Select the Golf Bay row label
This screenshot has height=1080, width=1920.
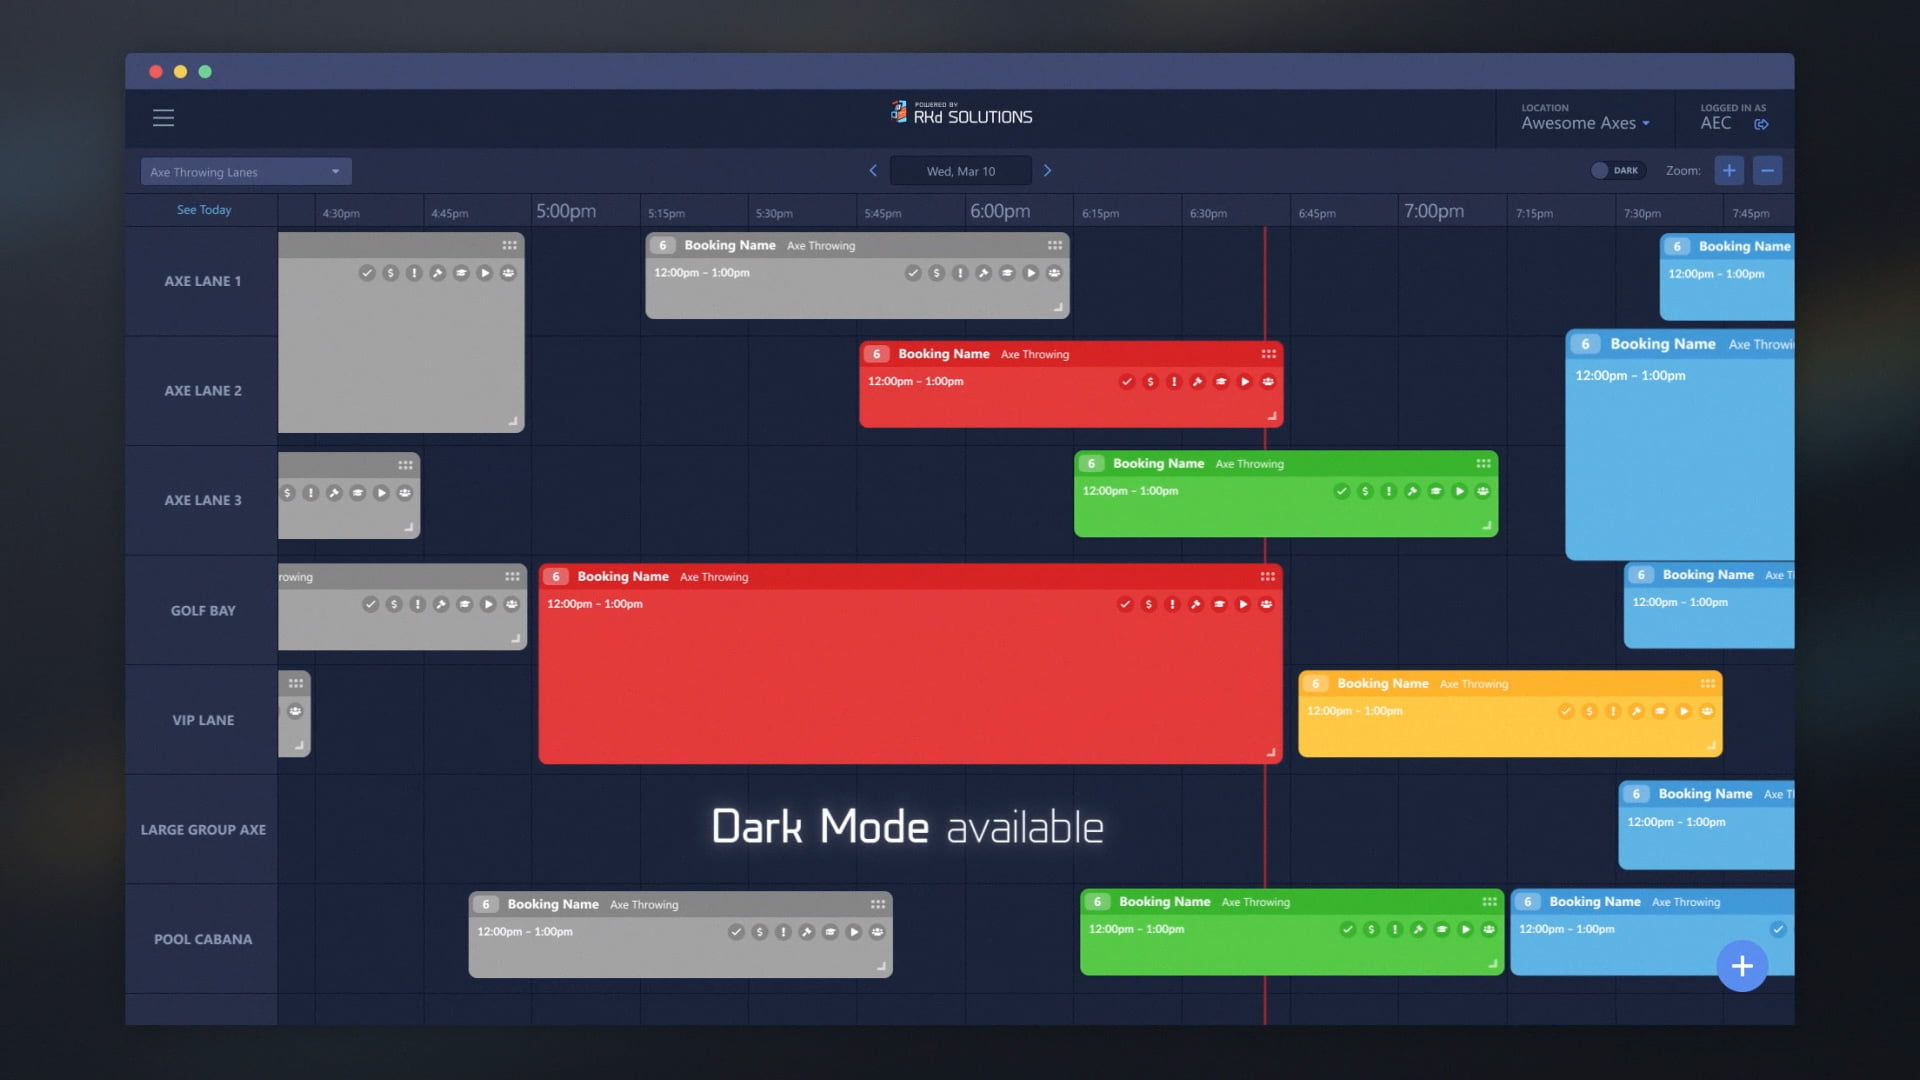tap(203, 610)
